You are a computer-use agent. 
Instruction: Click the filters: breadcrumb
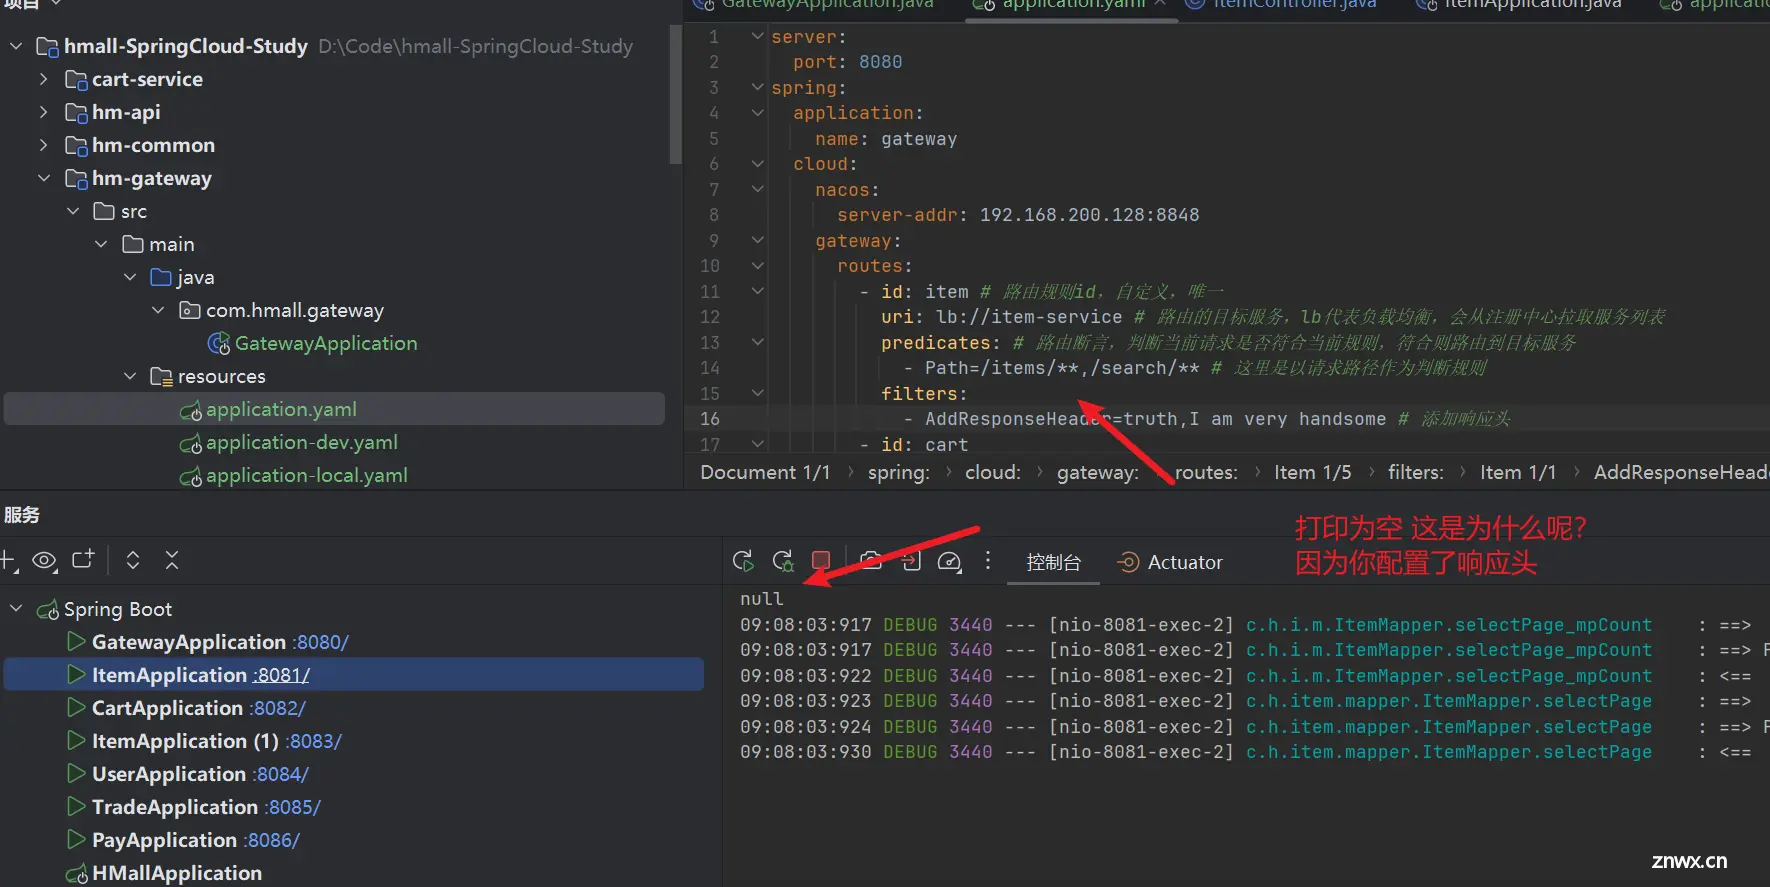[1415, 472]
